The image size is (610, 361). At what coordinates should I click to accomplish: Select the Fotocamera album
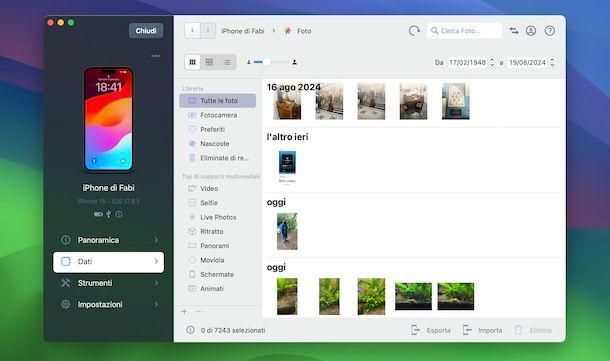click(217, 115)
